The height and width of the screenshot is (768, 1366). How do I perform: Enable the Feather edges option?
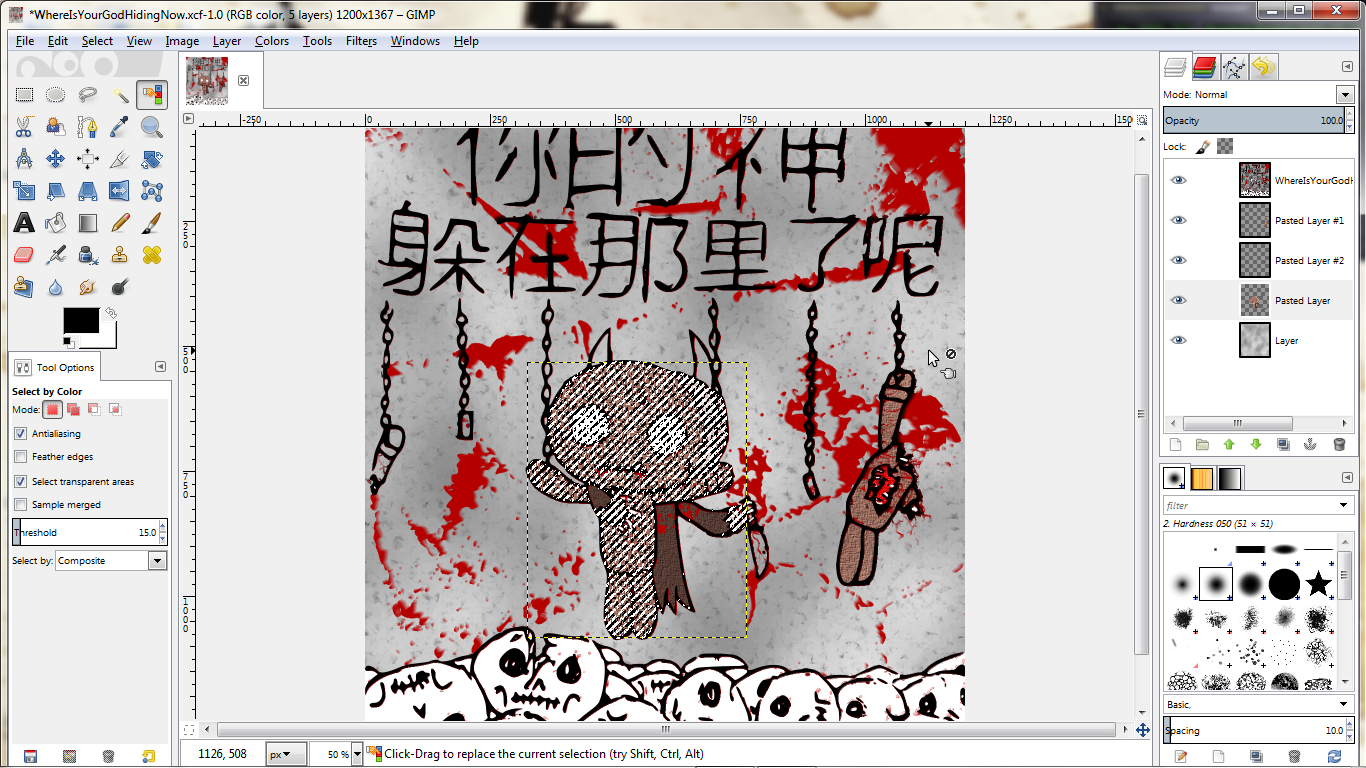21,457
